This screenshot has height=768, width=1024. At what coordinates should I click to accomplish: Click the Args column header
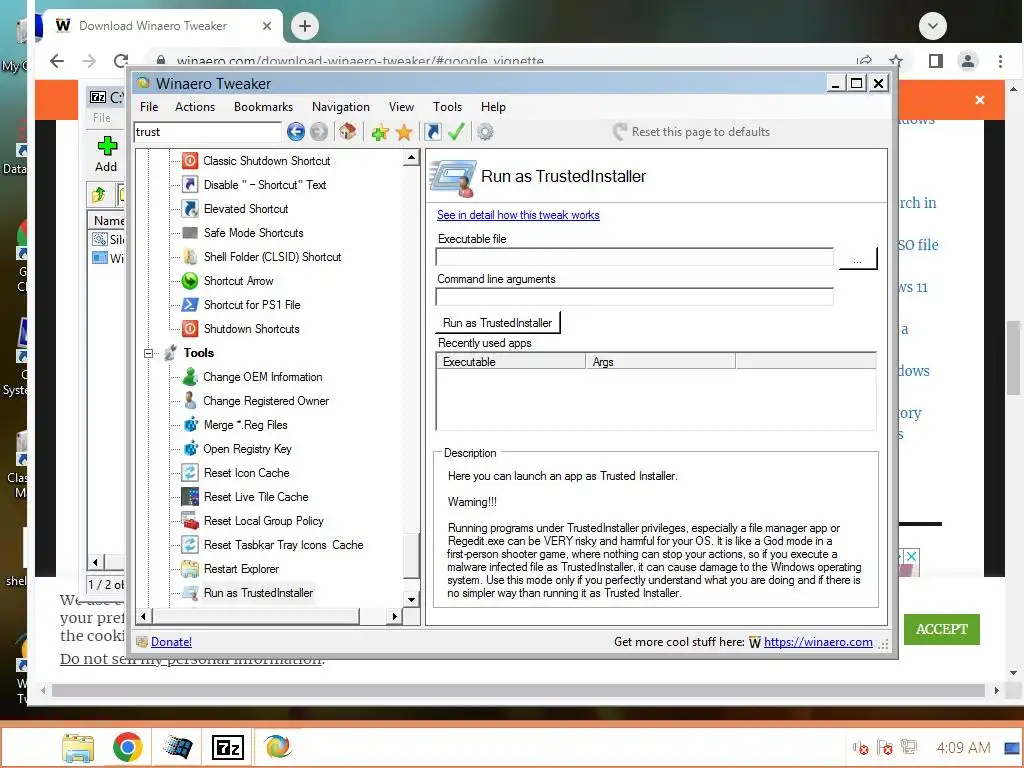[661, 362]
